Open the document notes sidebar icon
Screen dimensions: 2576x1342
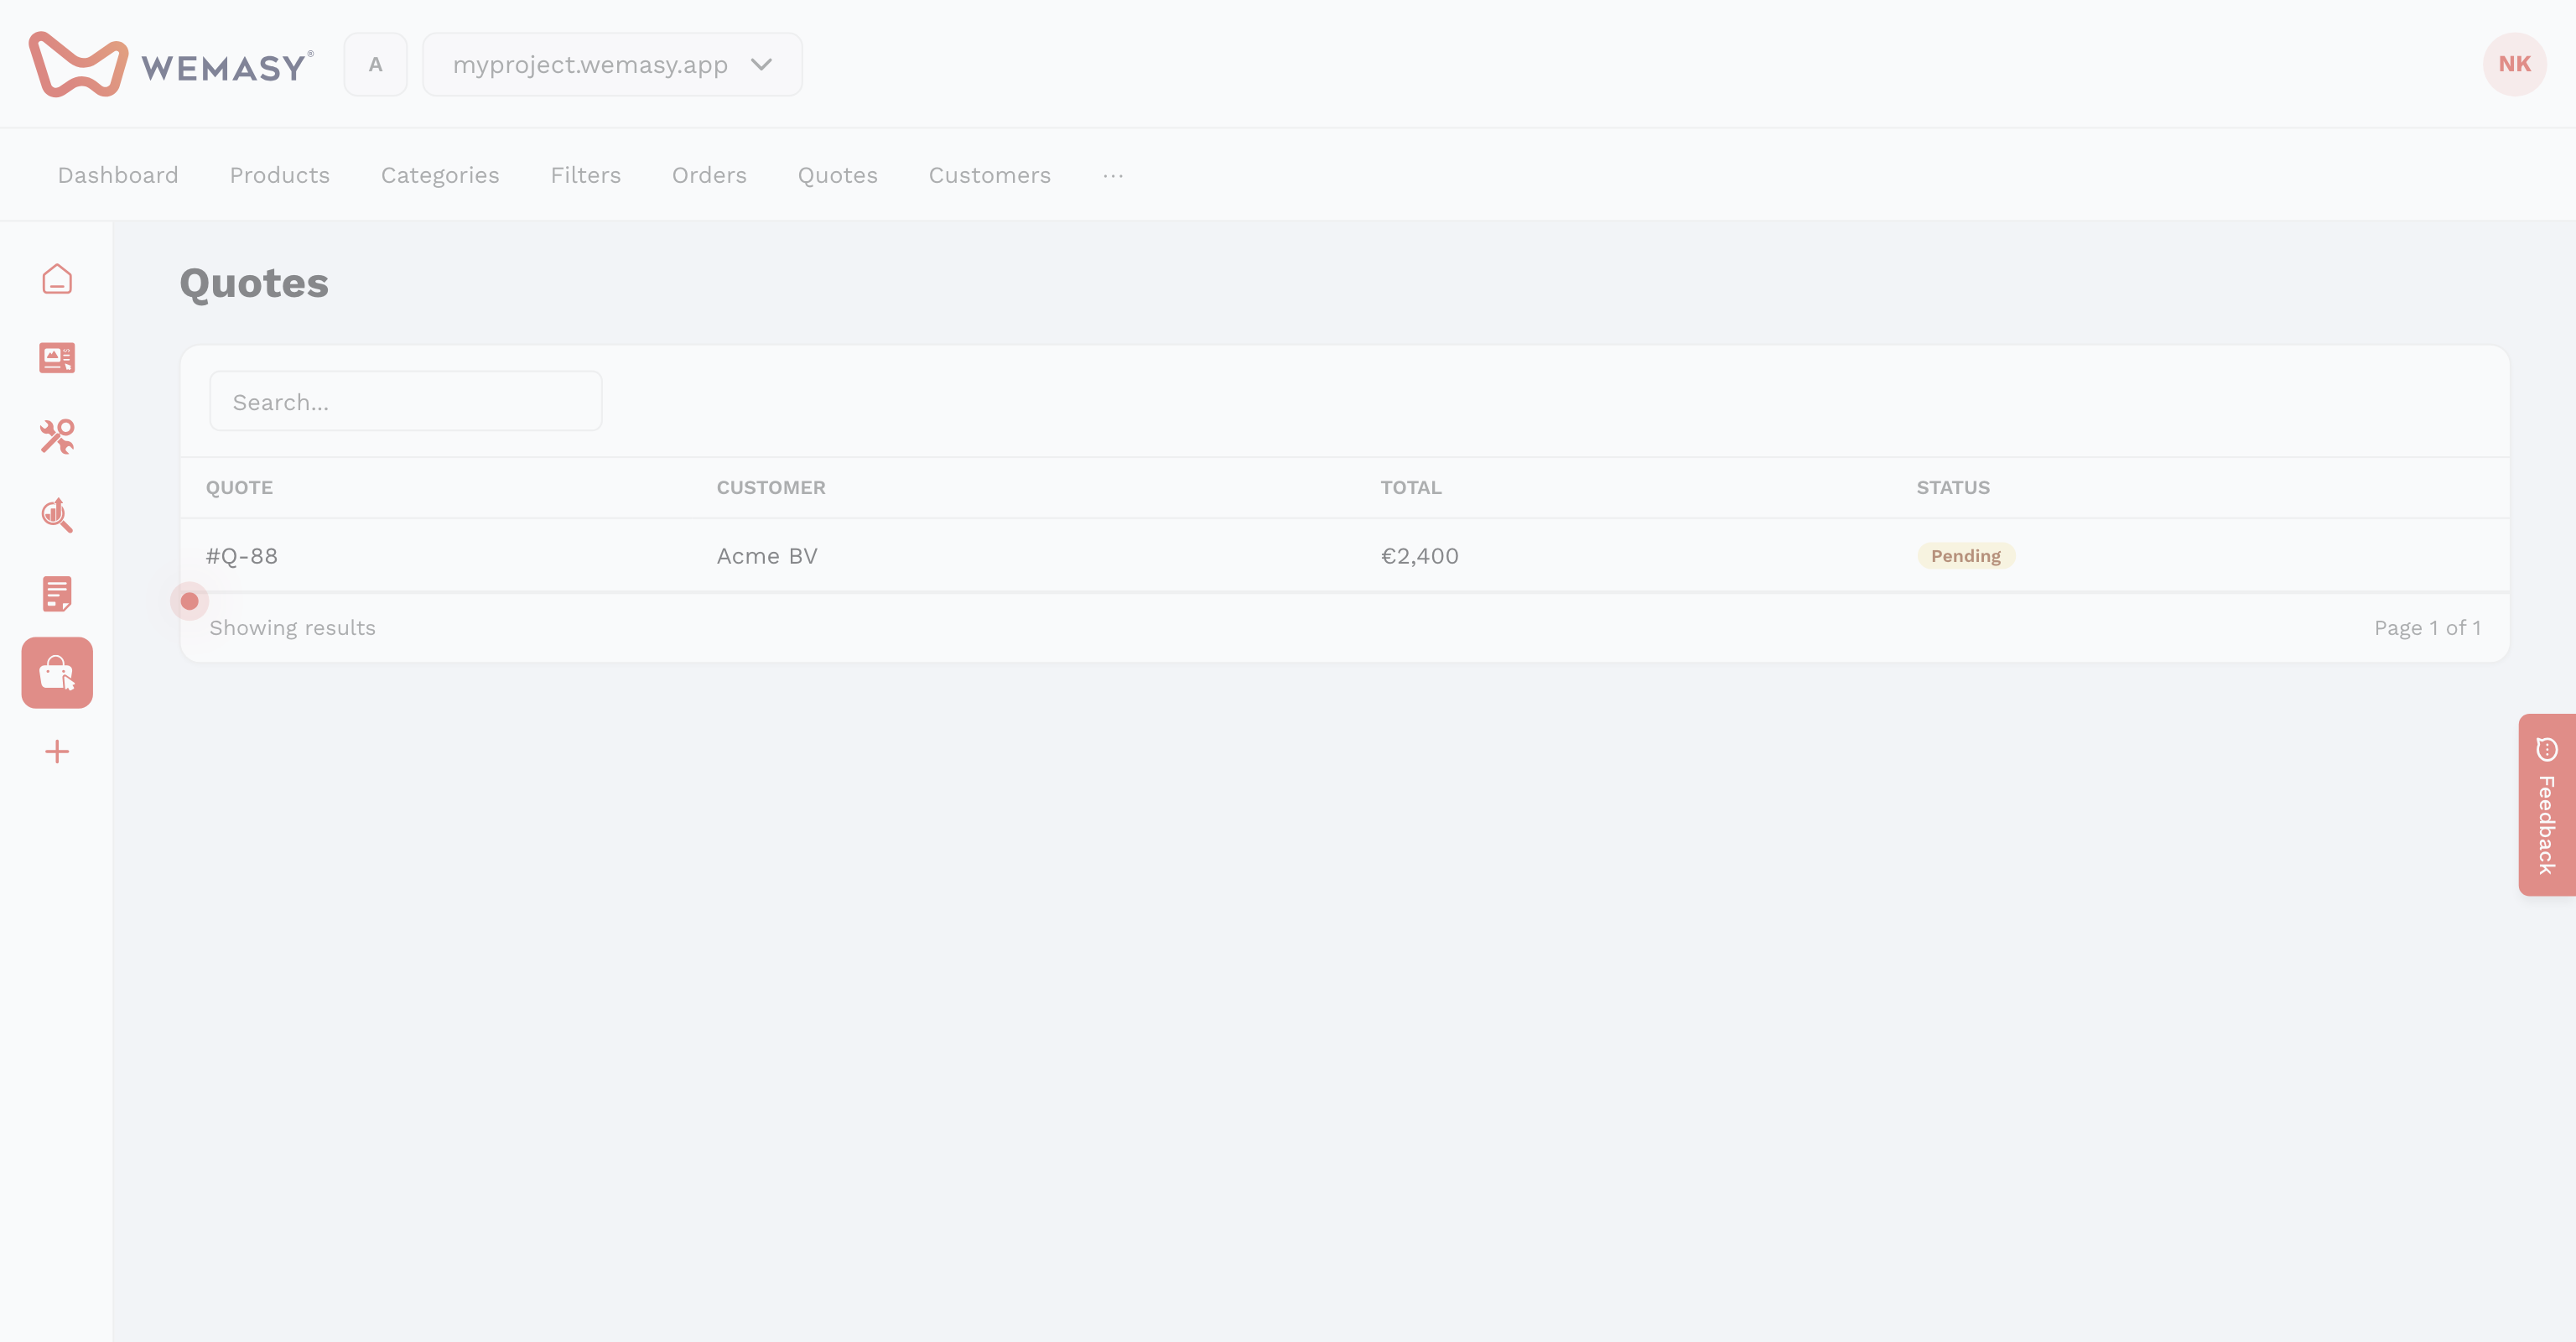click(57, 594)
